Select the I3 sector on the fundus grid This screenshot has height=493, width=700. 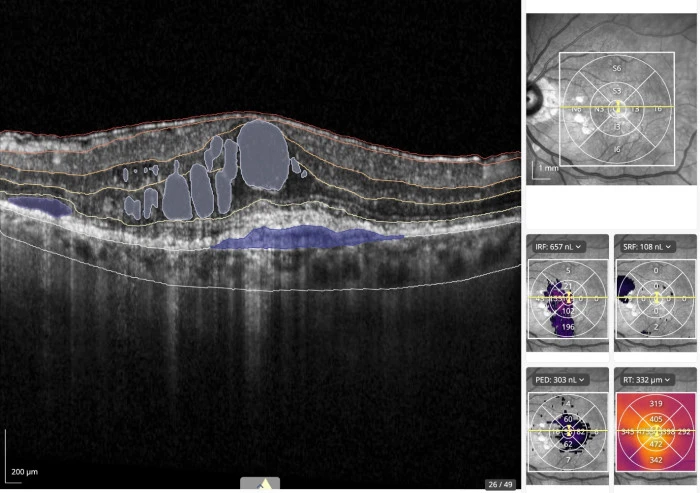pyautogui.click(x=617, y=127)
